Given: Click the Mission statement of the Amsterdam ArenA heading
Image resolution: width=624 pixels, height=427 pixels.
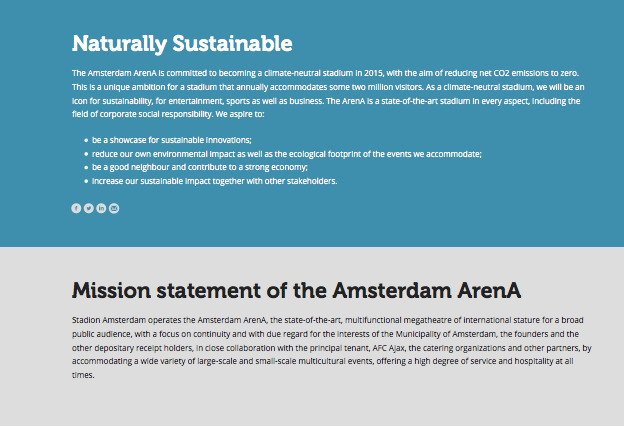Looking at the screenshot, I should 296,290.
